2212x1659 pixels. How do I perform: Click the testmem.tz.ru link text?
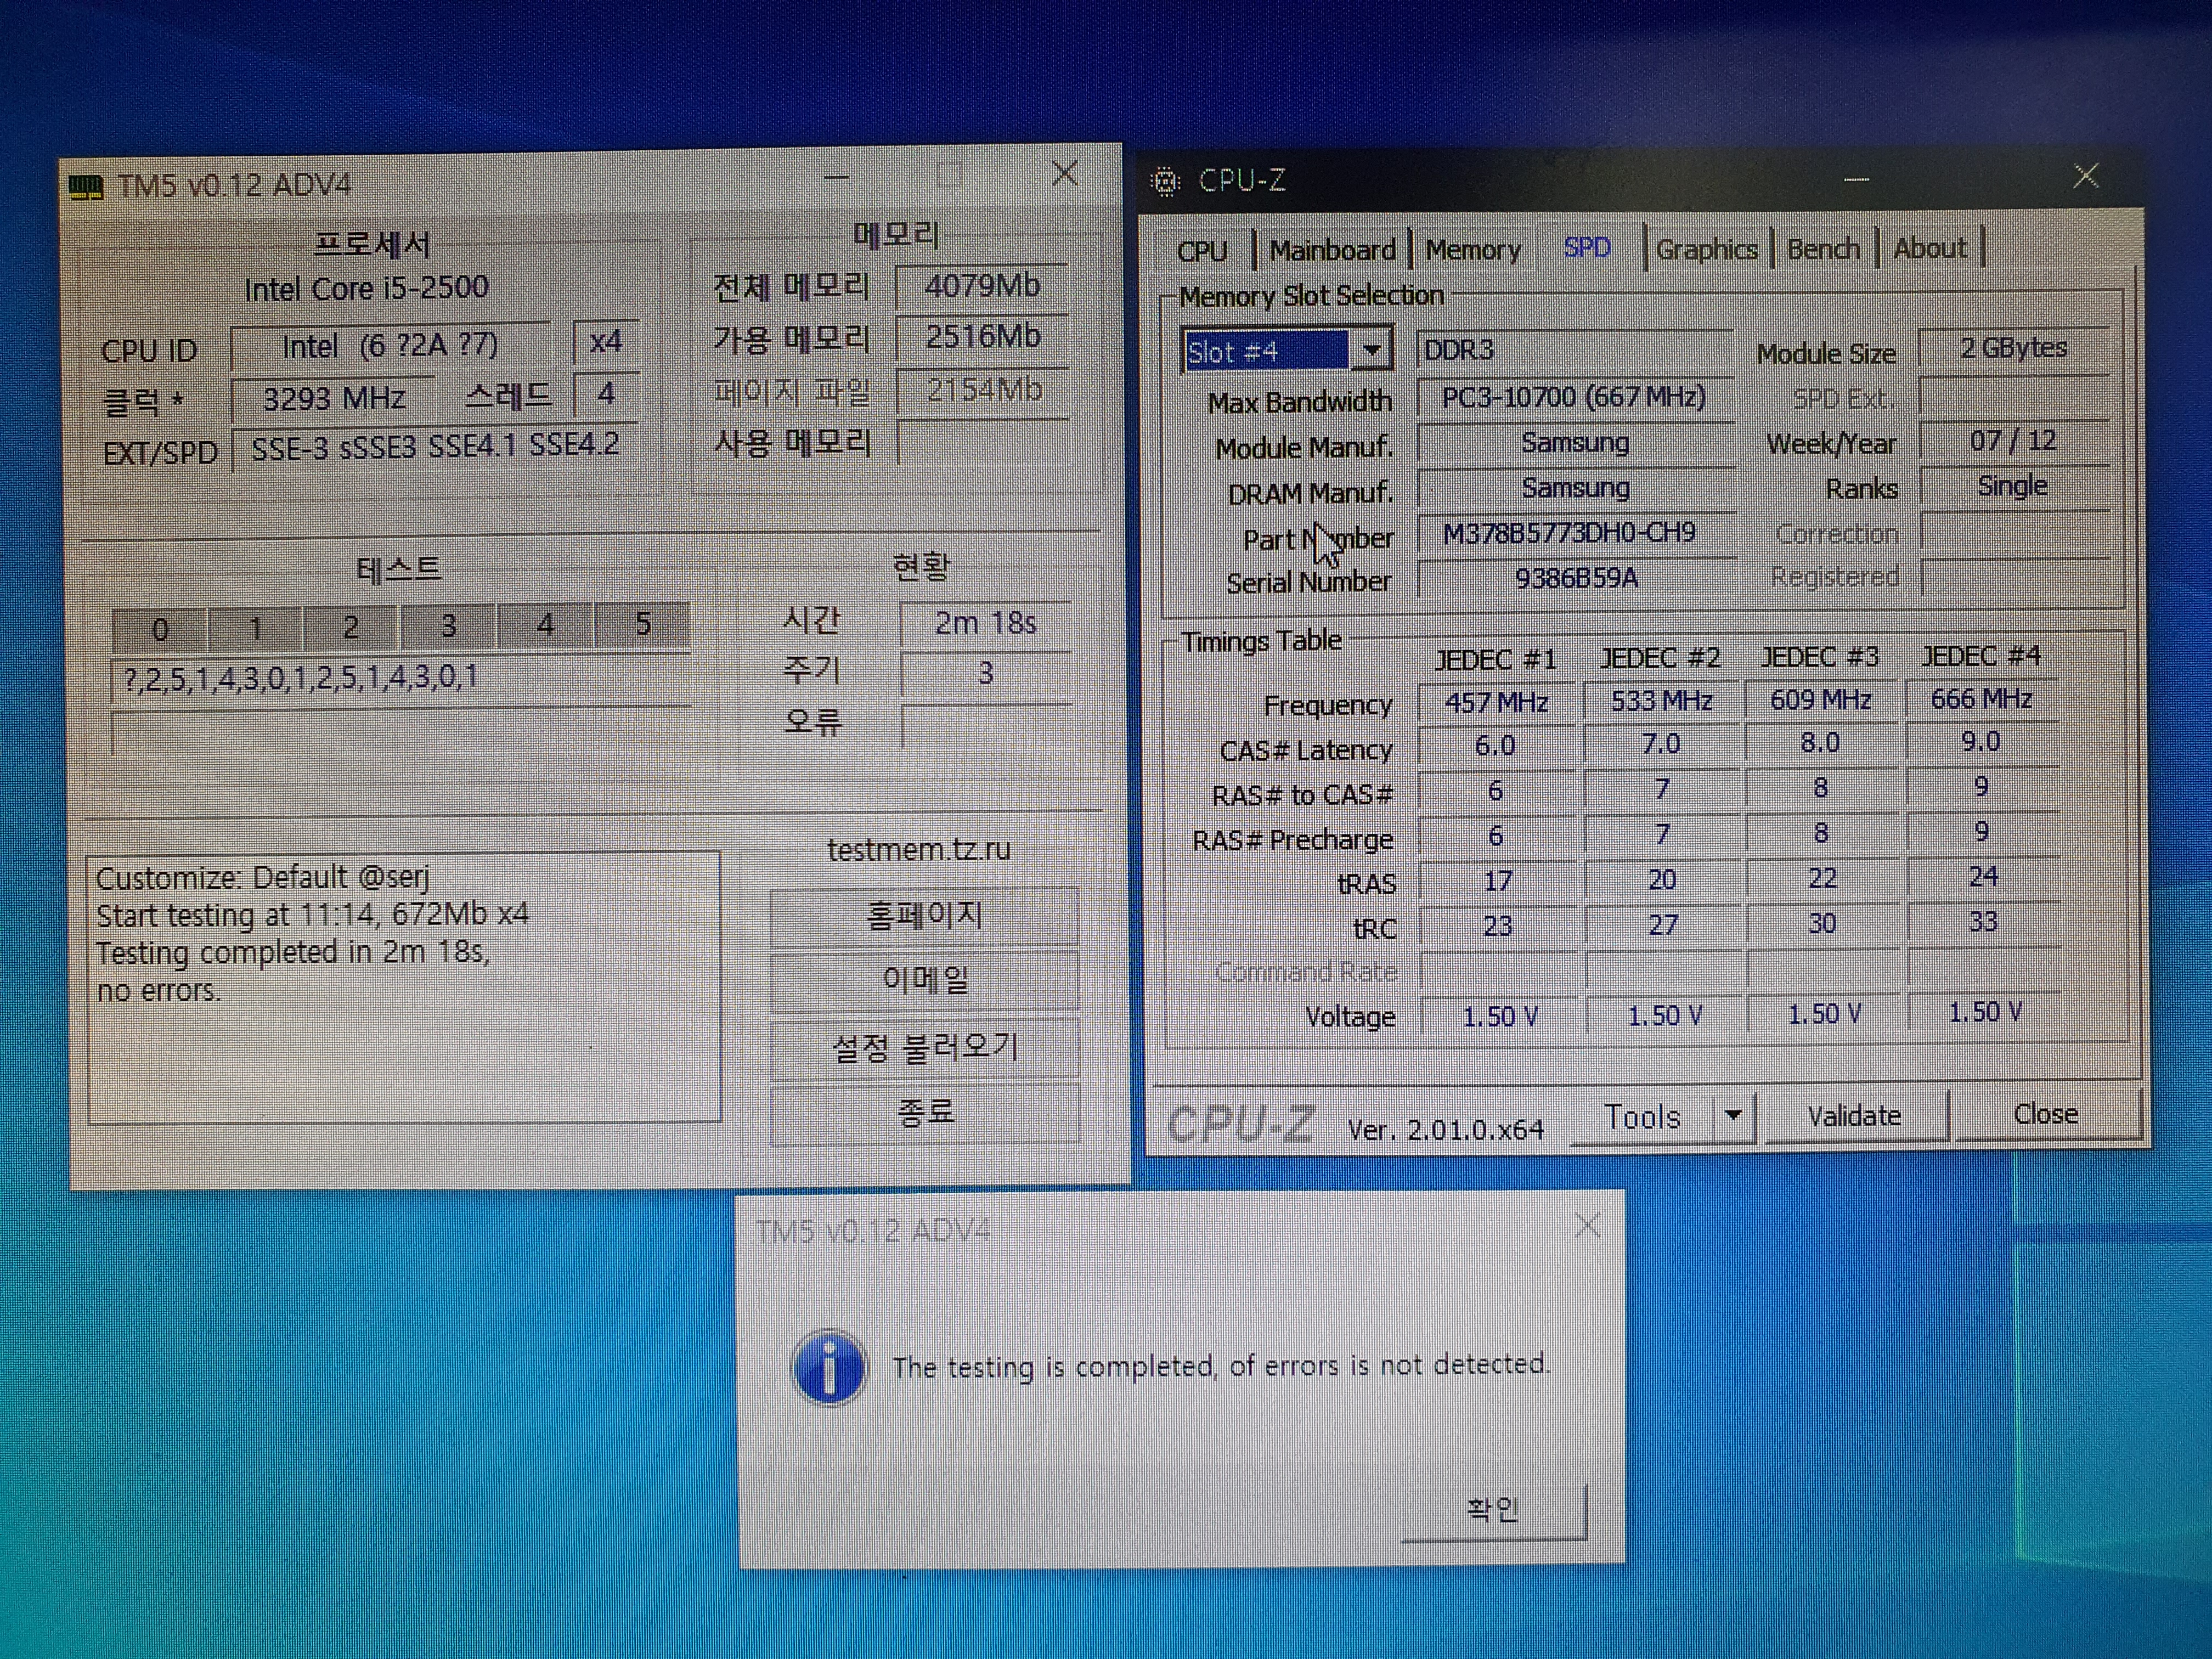[918, 849]
